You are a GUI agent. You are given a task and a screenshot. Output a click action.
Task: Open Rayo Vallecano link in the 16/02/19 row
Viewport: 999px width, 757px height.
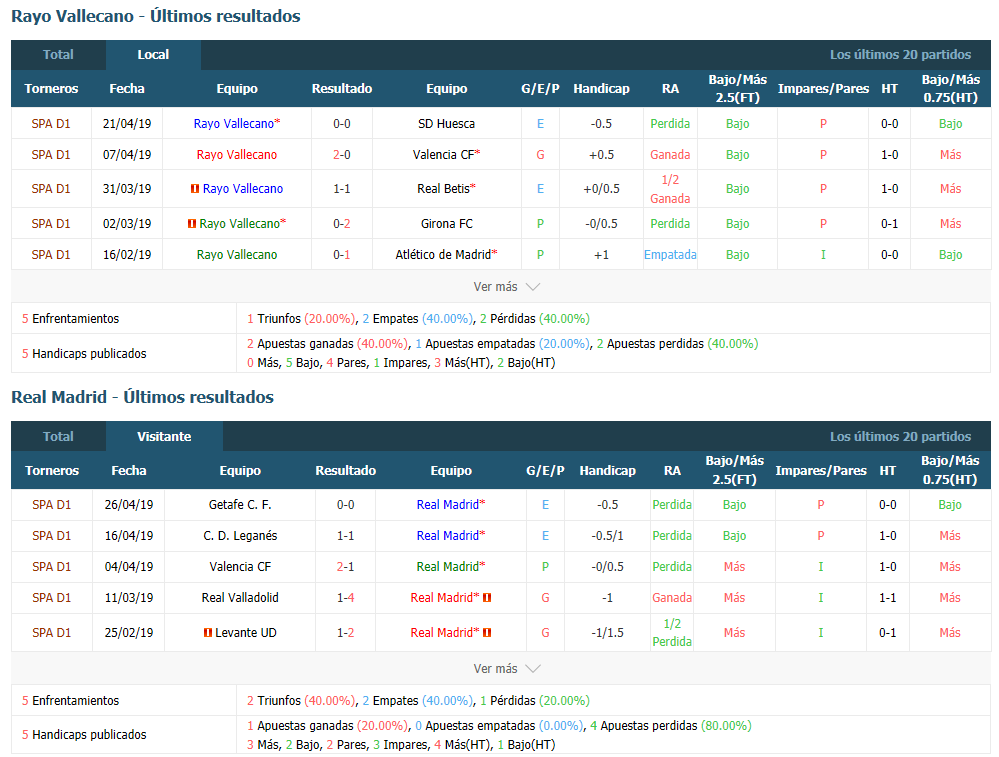pos(237,255)
